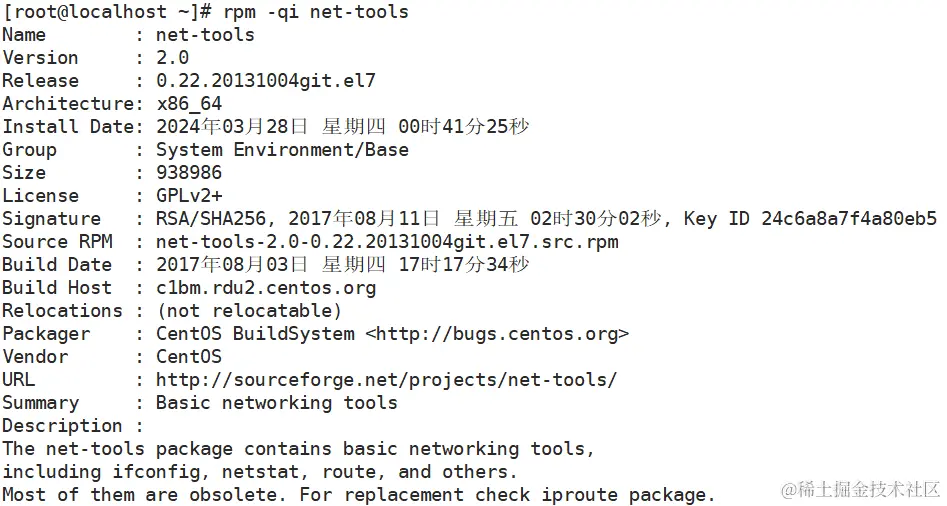Click the [root@localhost ~]# shell prompt
The height and width of the screenshot is (506, 947).
click(x=107, y=11)
